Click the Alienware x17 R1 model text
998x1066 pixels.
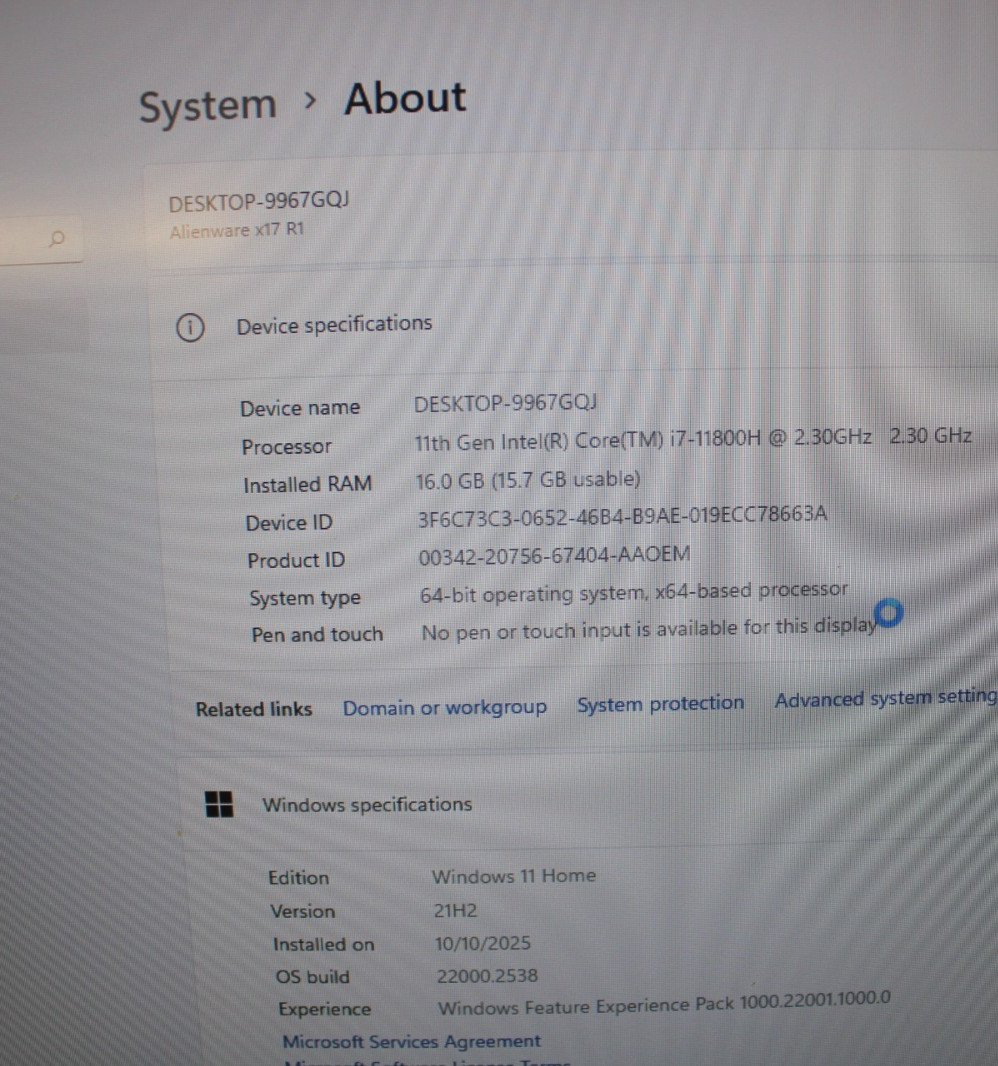(237, 230)
